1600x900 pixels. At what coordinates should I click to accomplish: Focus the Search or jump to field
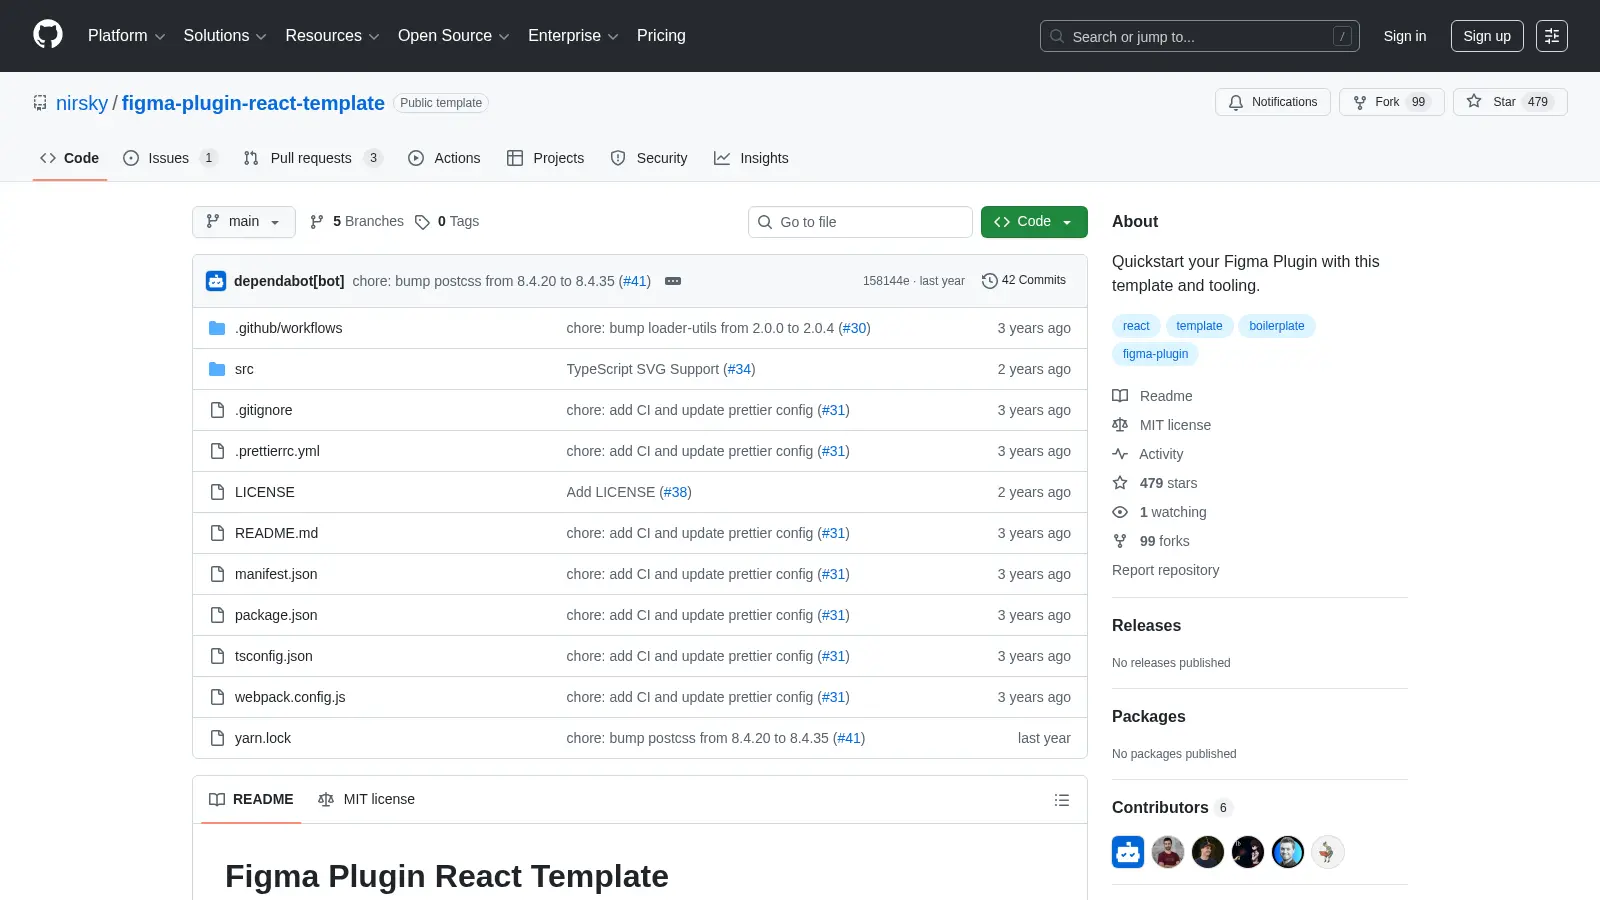click(x=1200, y=36)
